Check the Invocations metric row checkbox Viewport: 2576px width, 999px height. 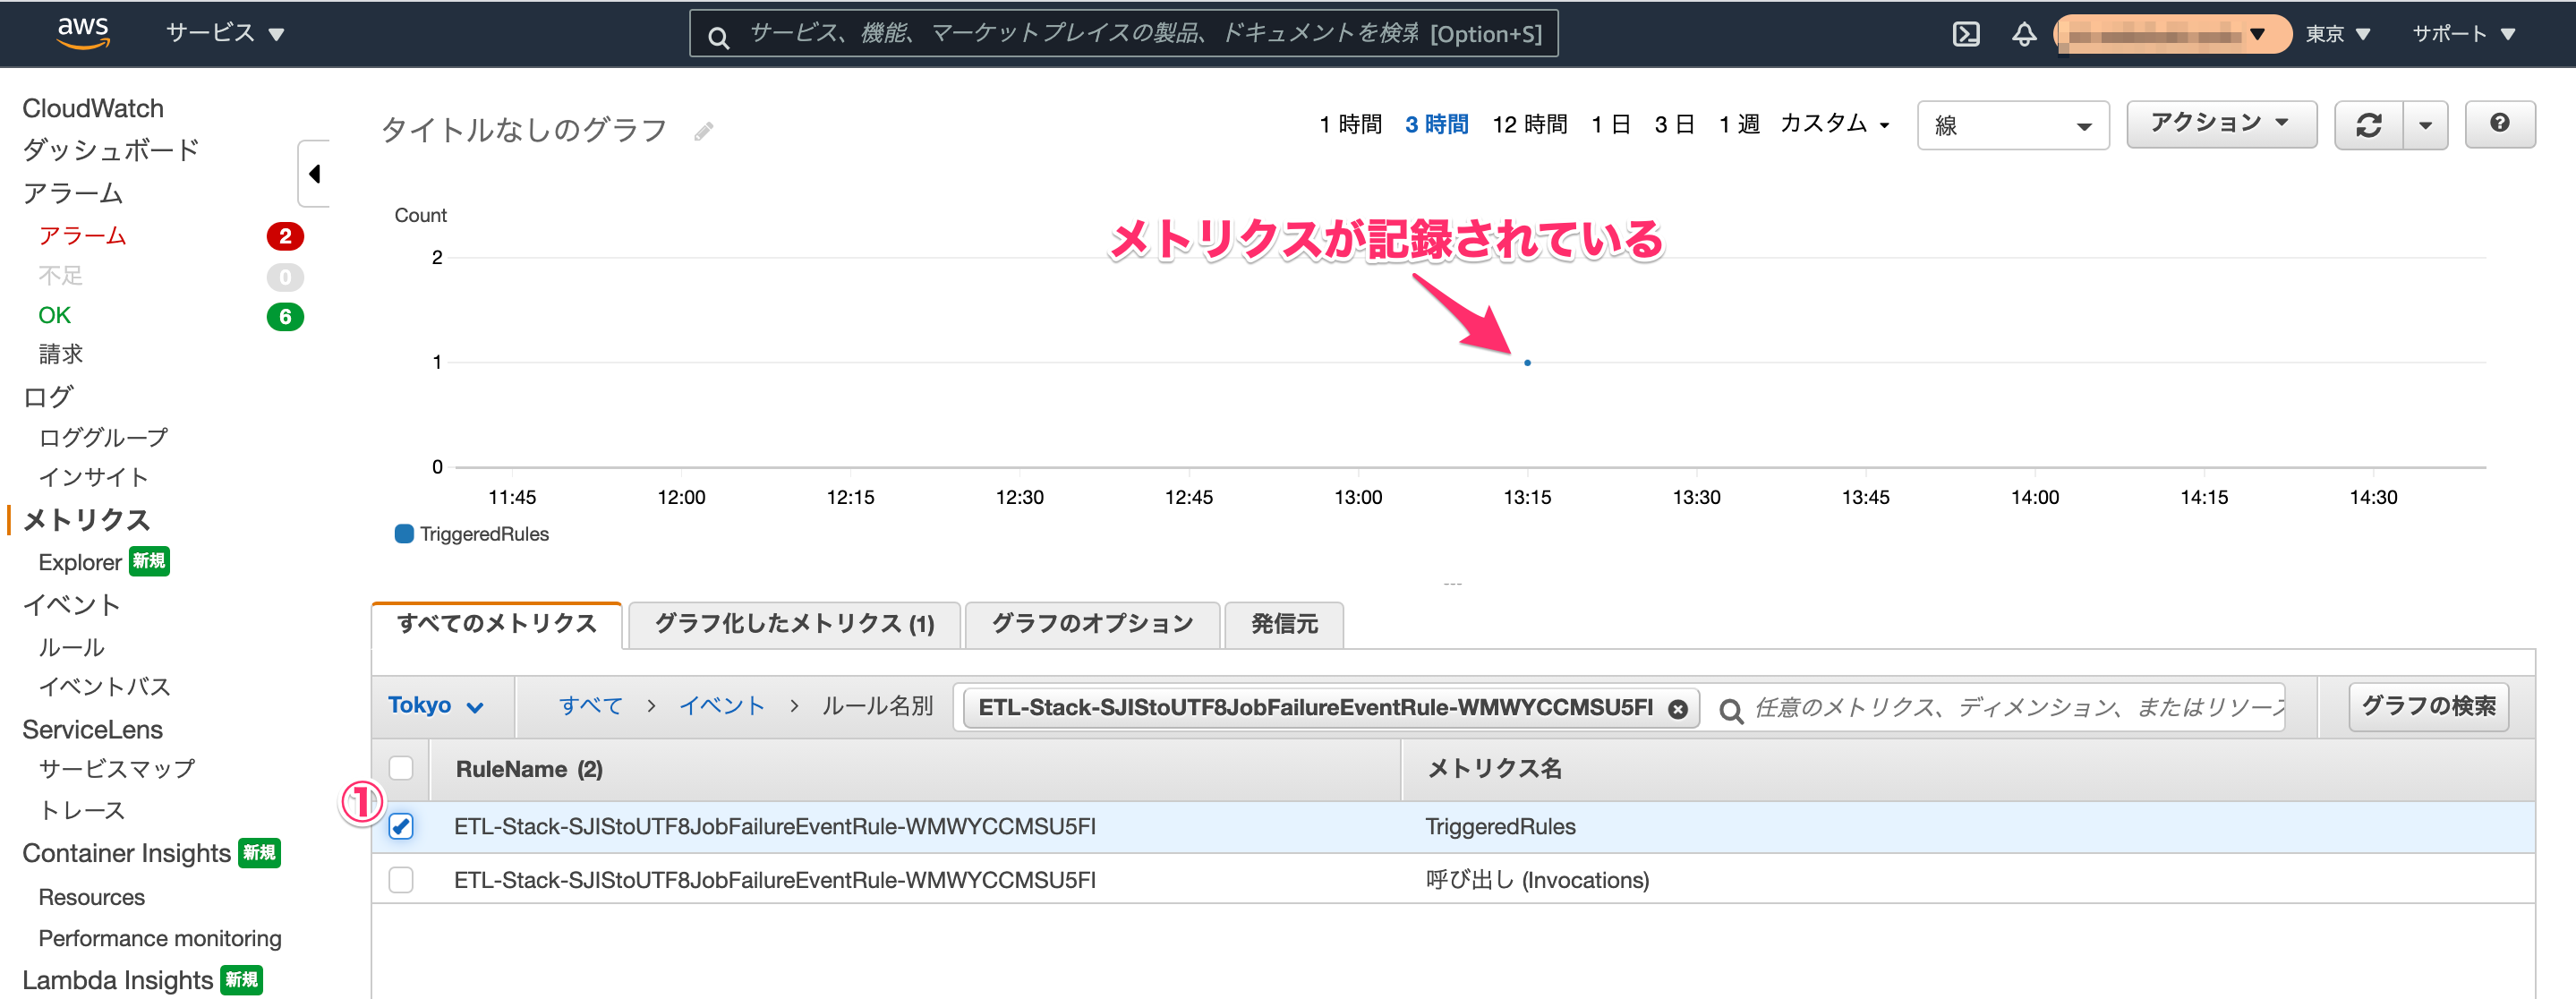[x=401, y=880]
